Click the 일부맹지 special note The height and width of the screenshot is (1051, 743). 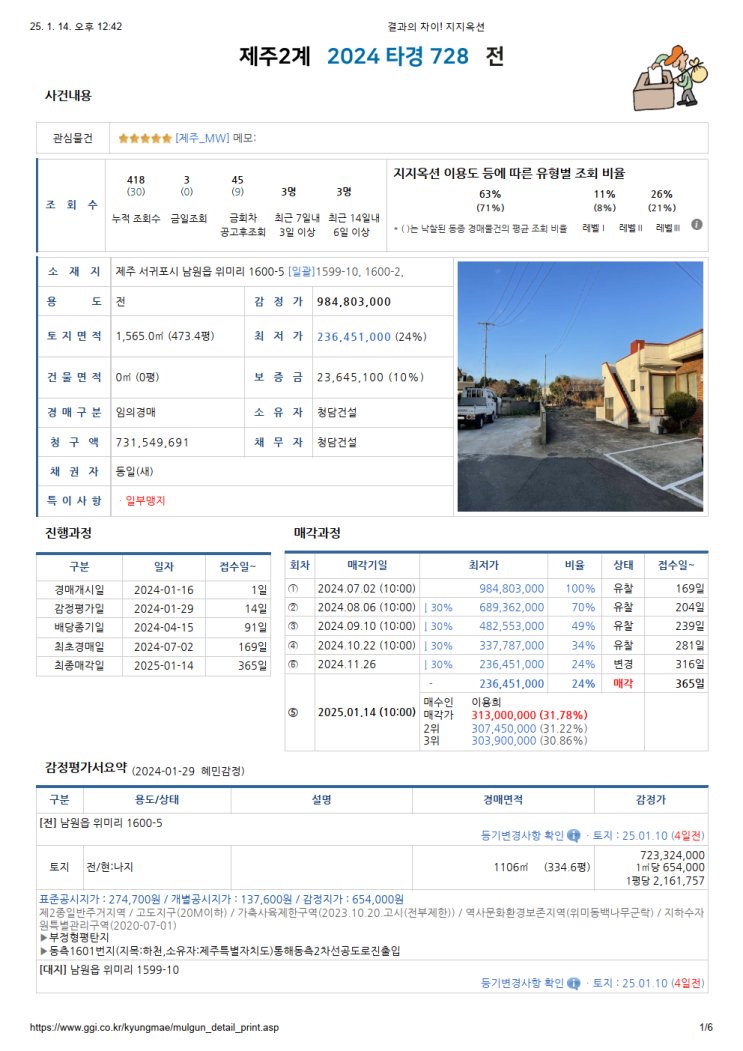[145, 501]
